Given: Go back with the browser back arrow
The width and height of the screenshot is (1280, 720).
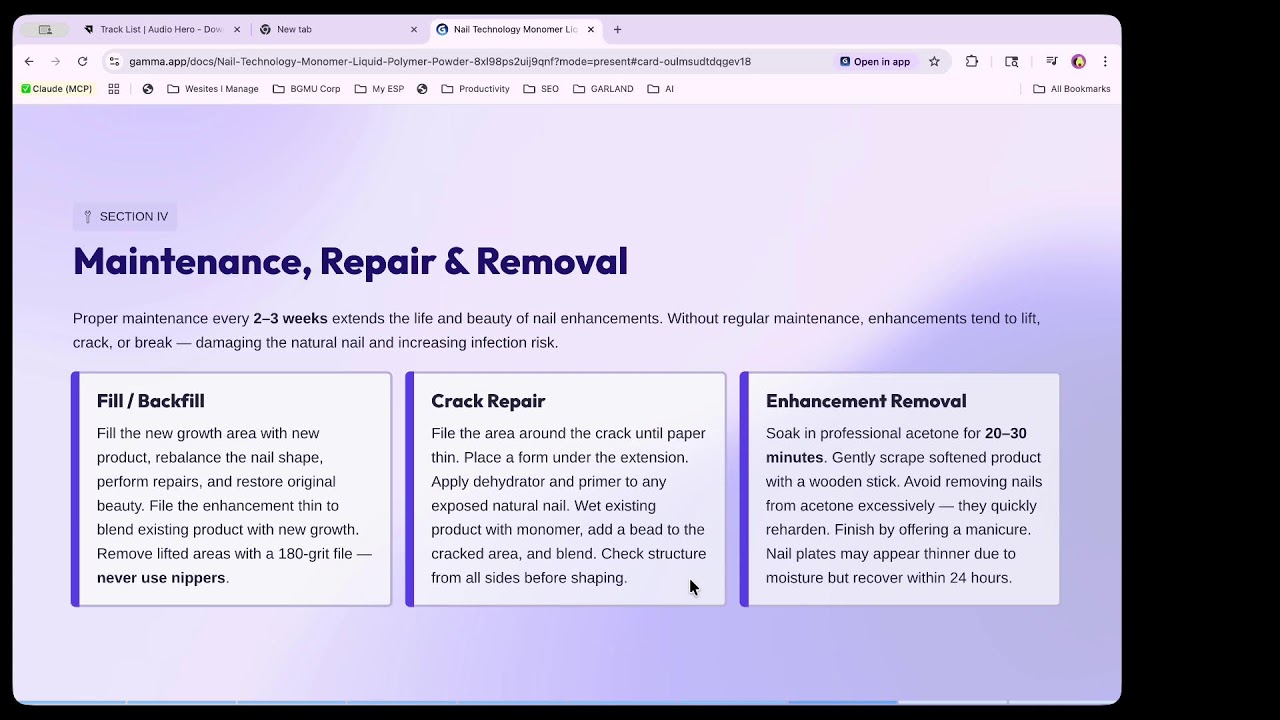Looking at the screenshot, I should (x=29, y=61).
